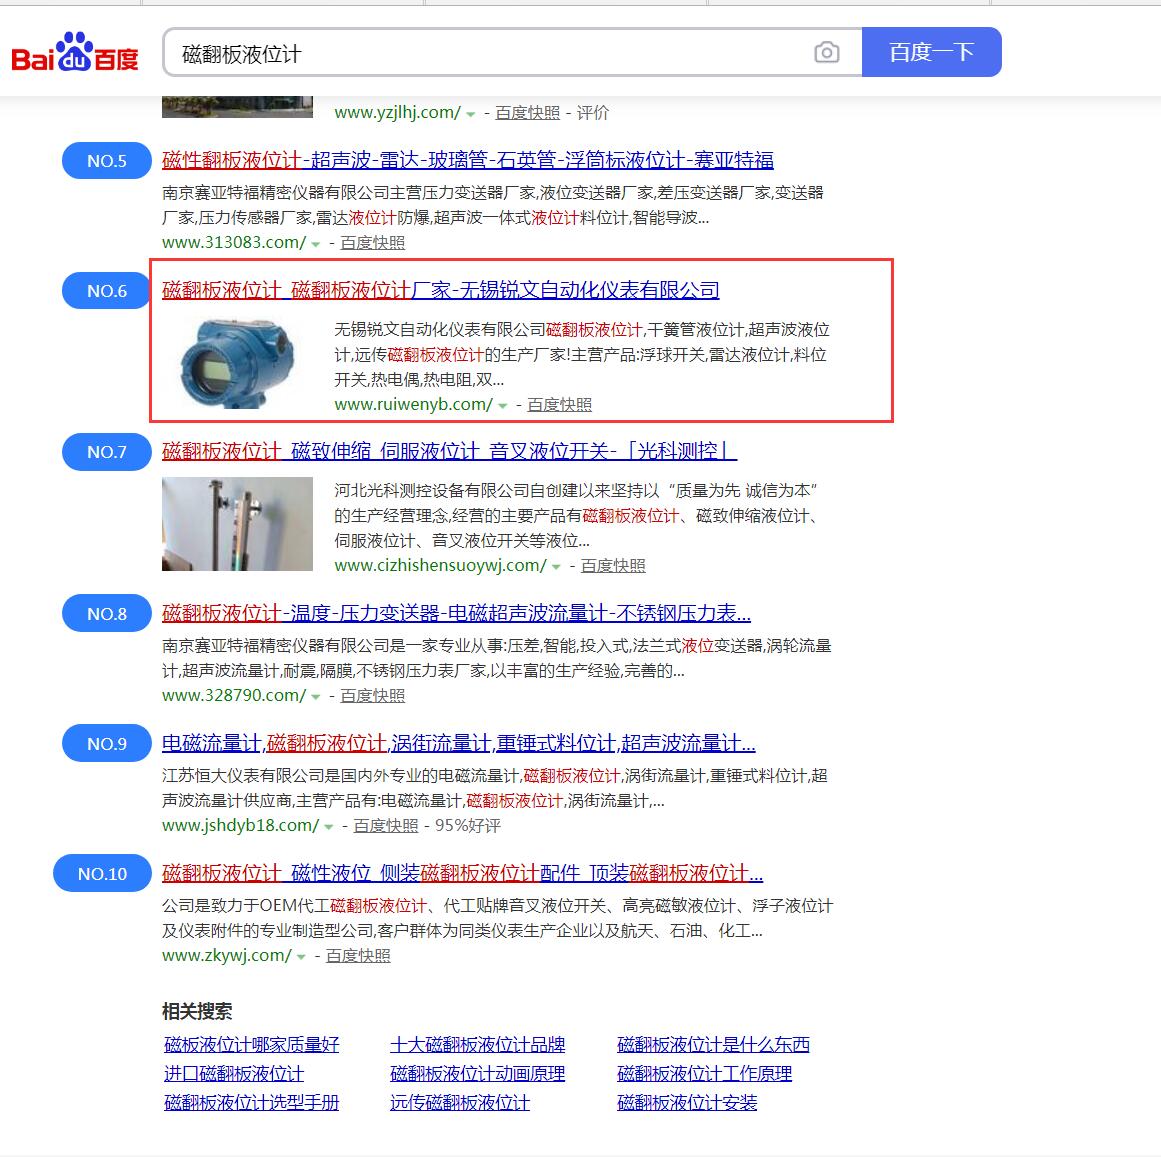Click the 95%好评 rating text
This screenshot has height=1157, width=1161.
[x=468, y=825]
